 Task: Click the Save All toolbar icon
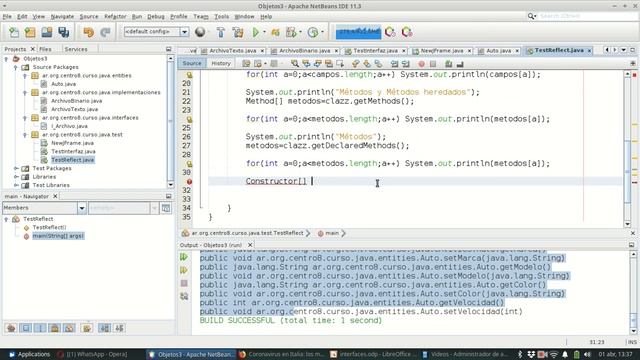click(64, 32)
